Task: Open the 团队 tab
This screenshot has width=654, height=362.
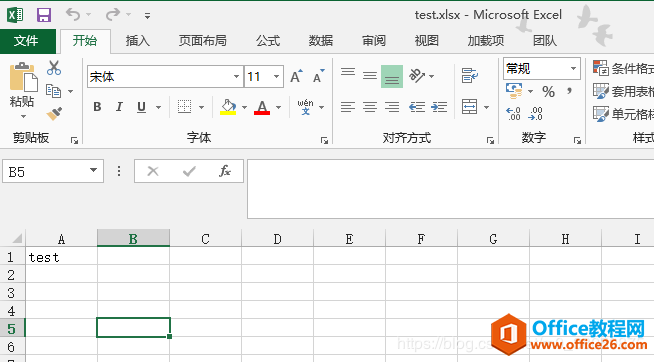Action: [x=545, y=41]
